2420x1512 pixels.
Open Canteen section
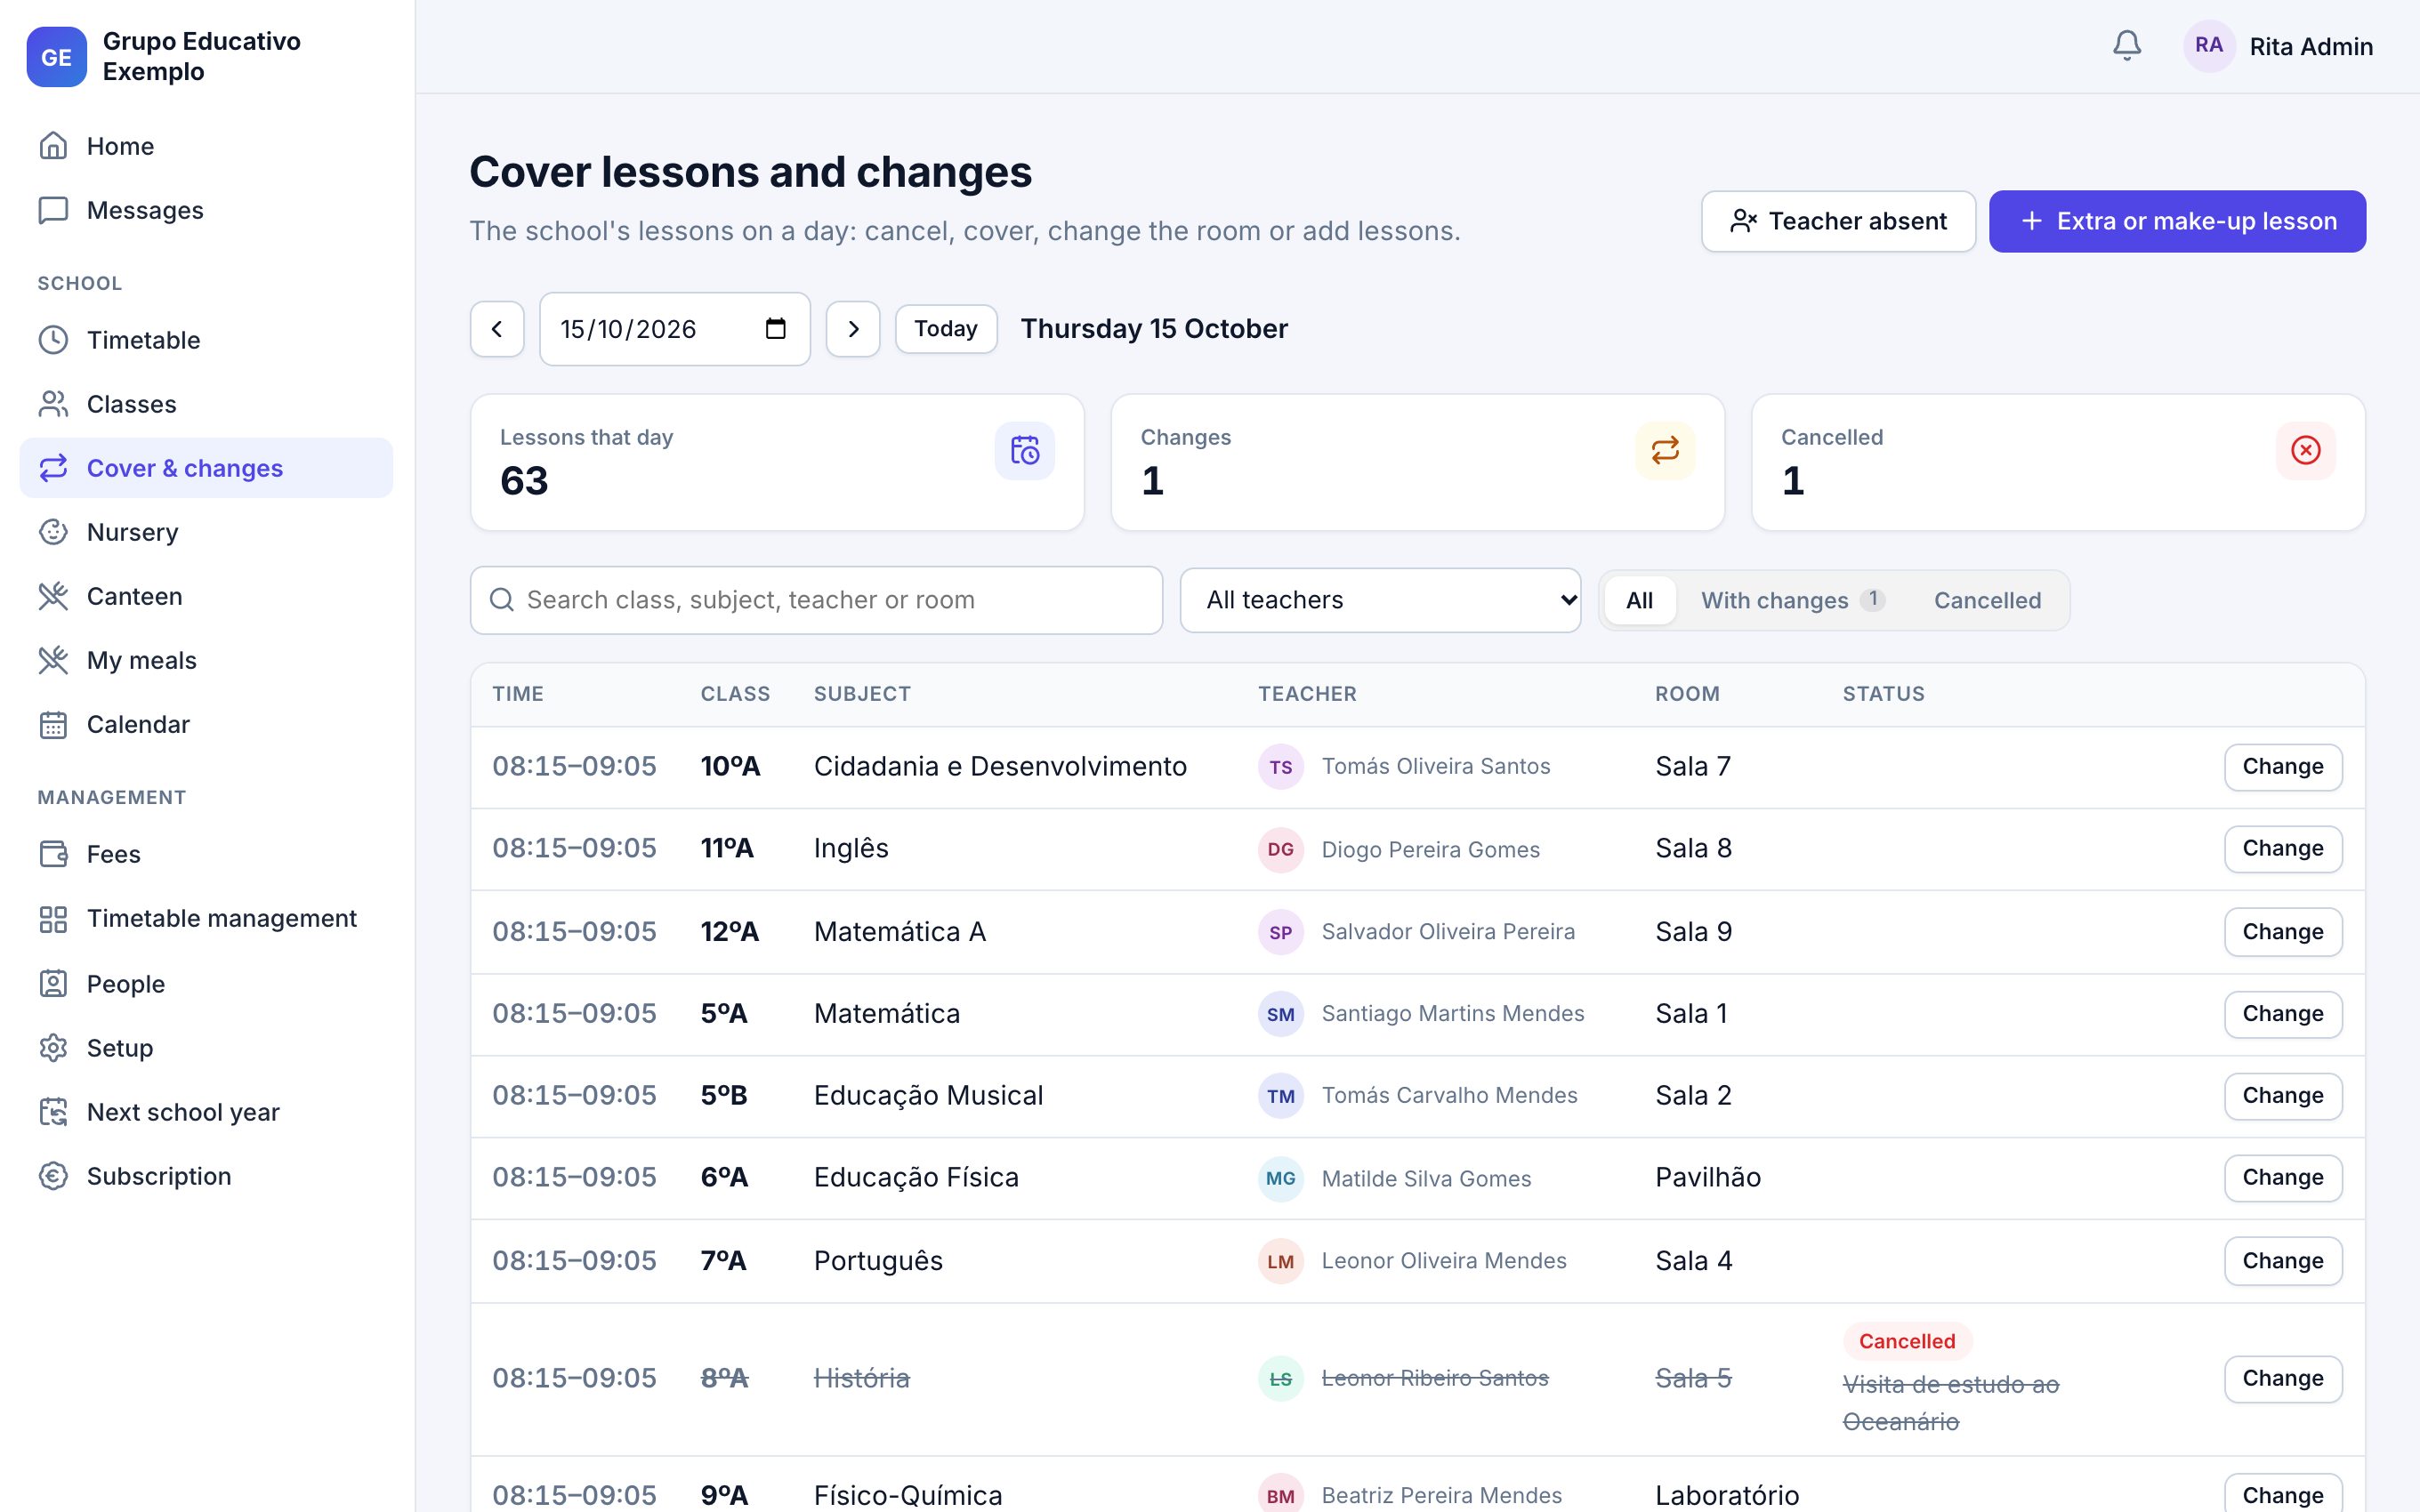tap(206, 596)
